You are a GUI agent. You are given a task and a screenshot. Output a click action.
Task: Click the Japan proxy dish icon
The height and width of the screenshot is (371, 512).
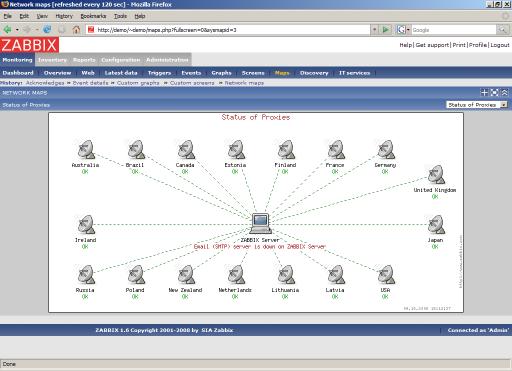pos(436,224)
